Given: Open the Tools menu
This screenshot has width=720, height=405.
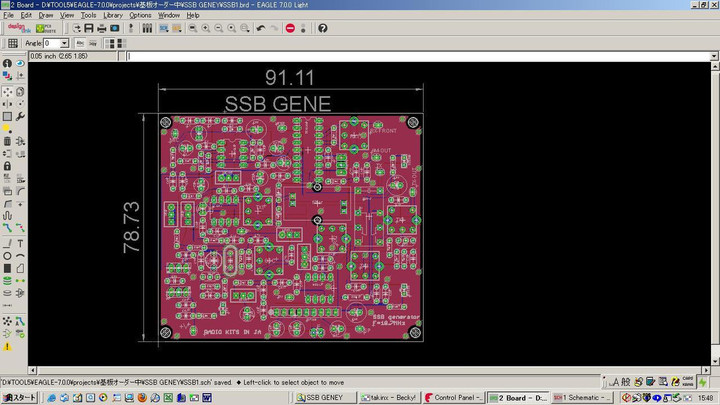Looking at the screenshot, I should [x=89, y=16].
